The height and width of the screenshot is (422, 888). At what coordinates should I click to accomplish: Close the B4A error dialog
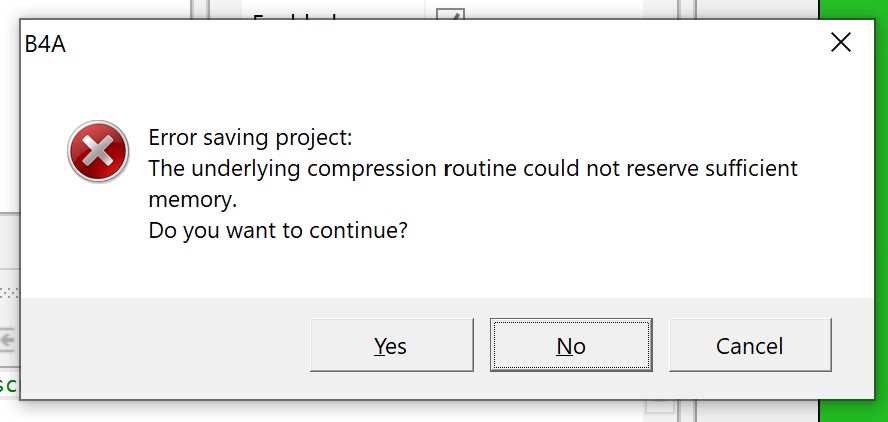pos(841,42)
